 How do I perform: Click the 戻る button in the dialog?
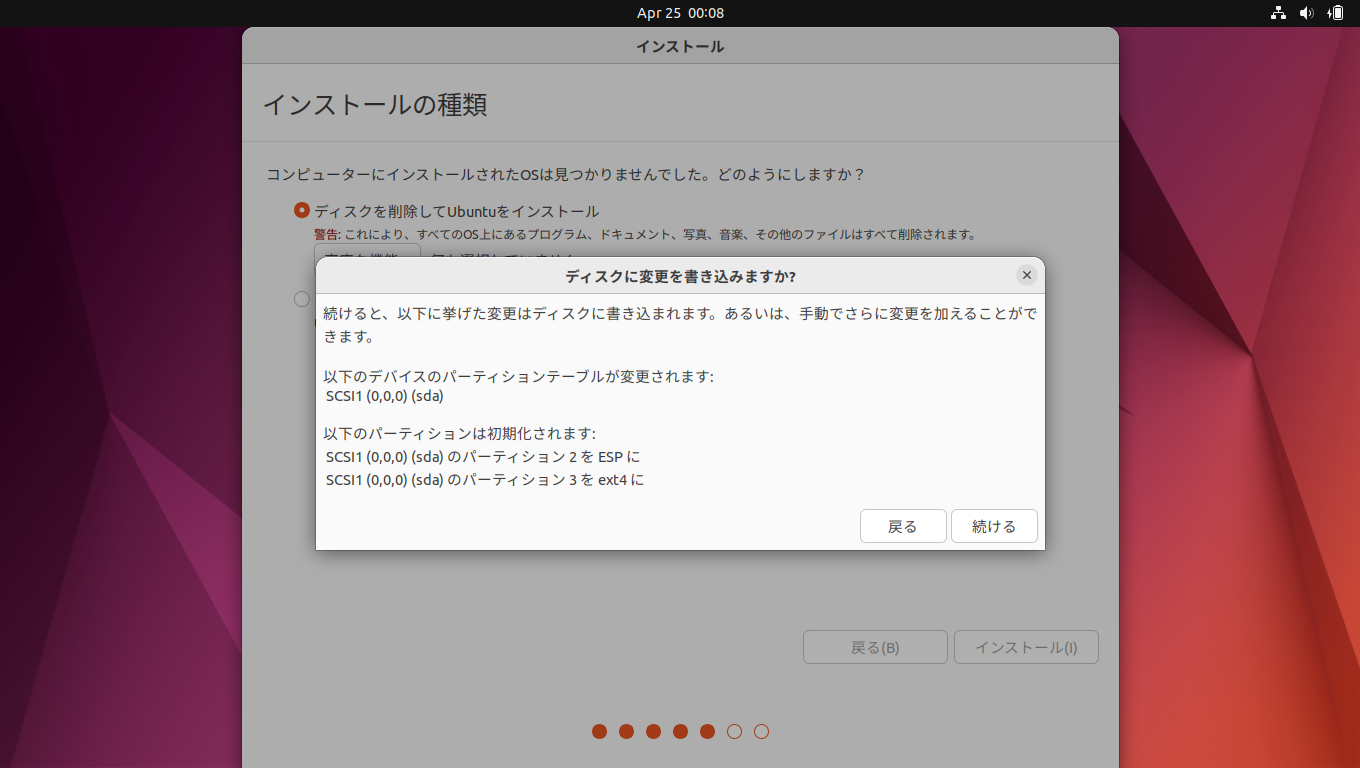(903, 526)
